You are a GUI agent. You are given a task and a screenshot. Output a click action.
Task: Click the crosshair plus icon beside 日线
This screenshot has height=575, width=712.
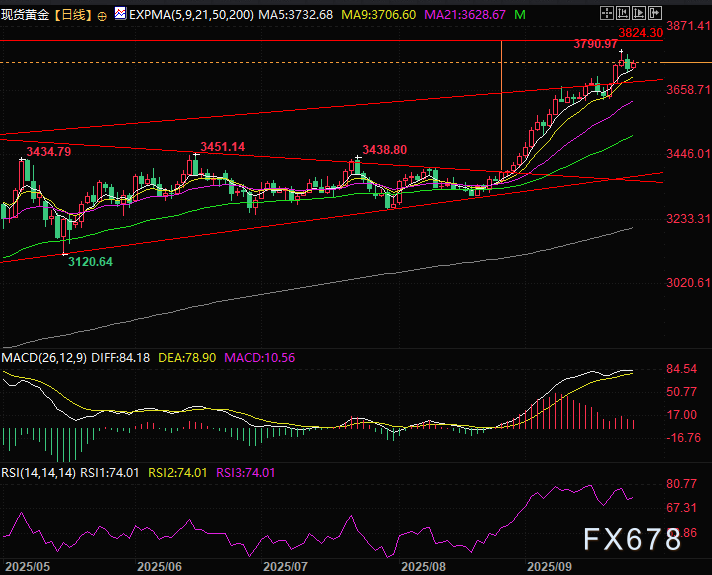click(103, 17)
